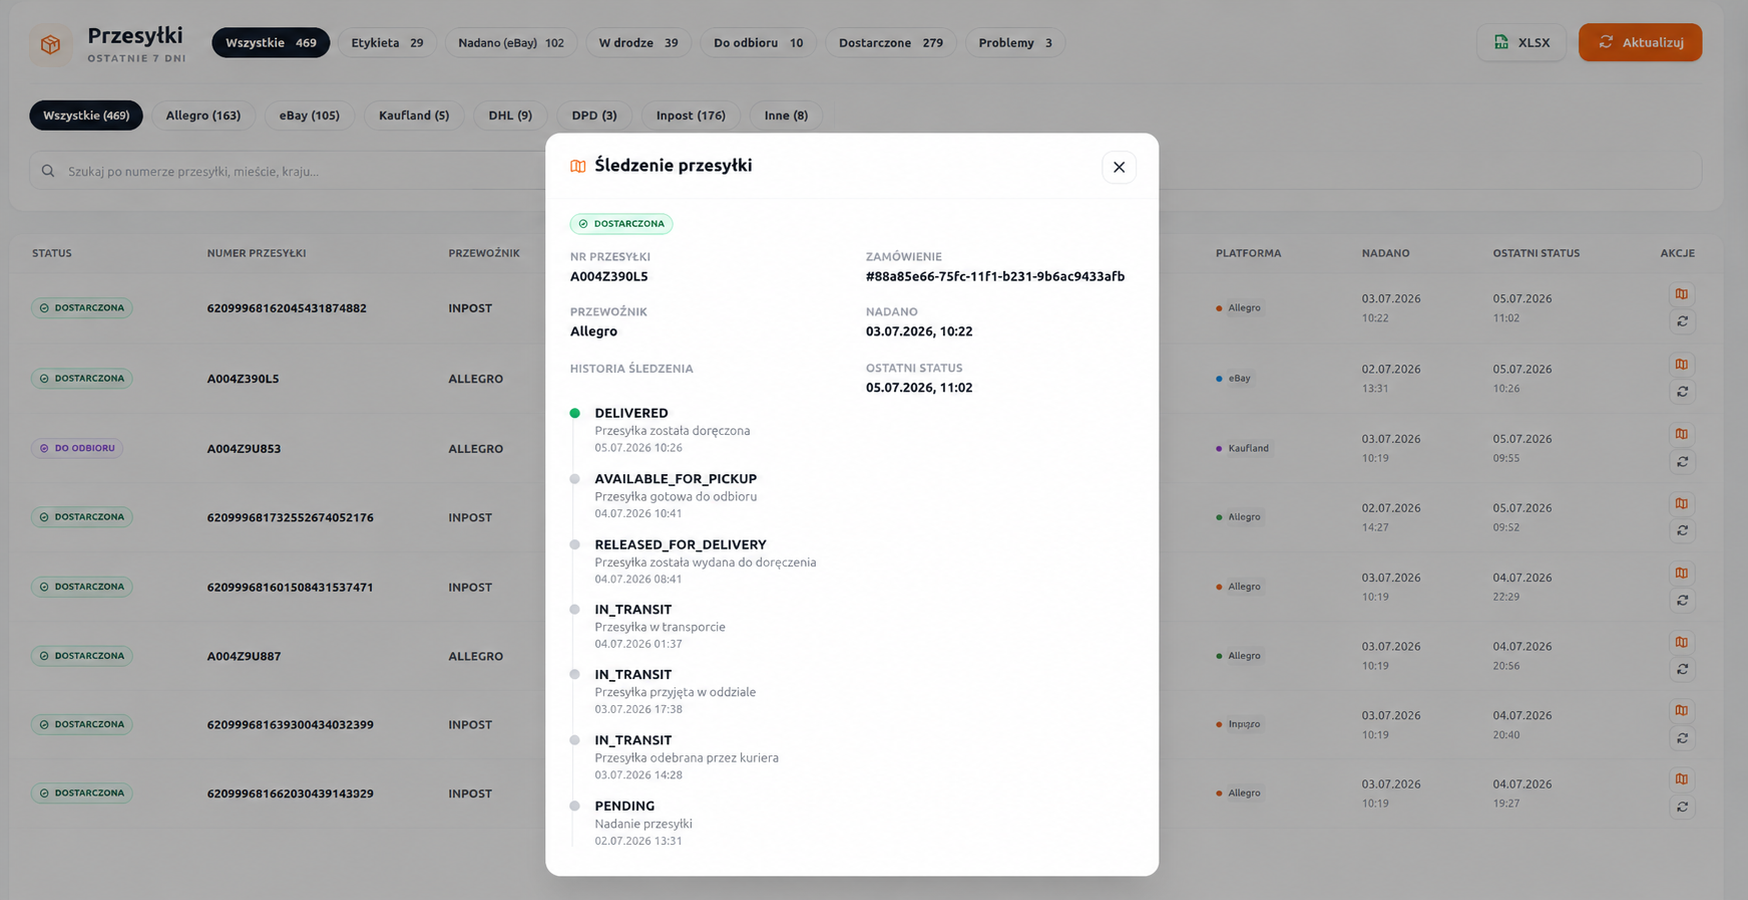Click the search magnifier icon
Screen dimensions: 1748x900
pos(48,171)
